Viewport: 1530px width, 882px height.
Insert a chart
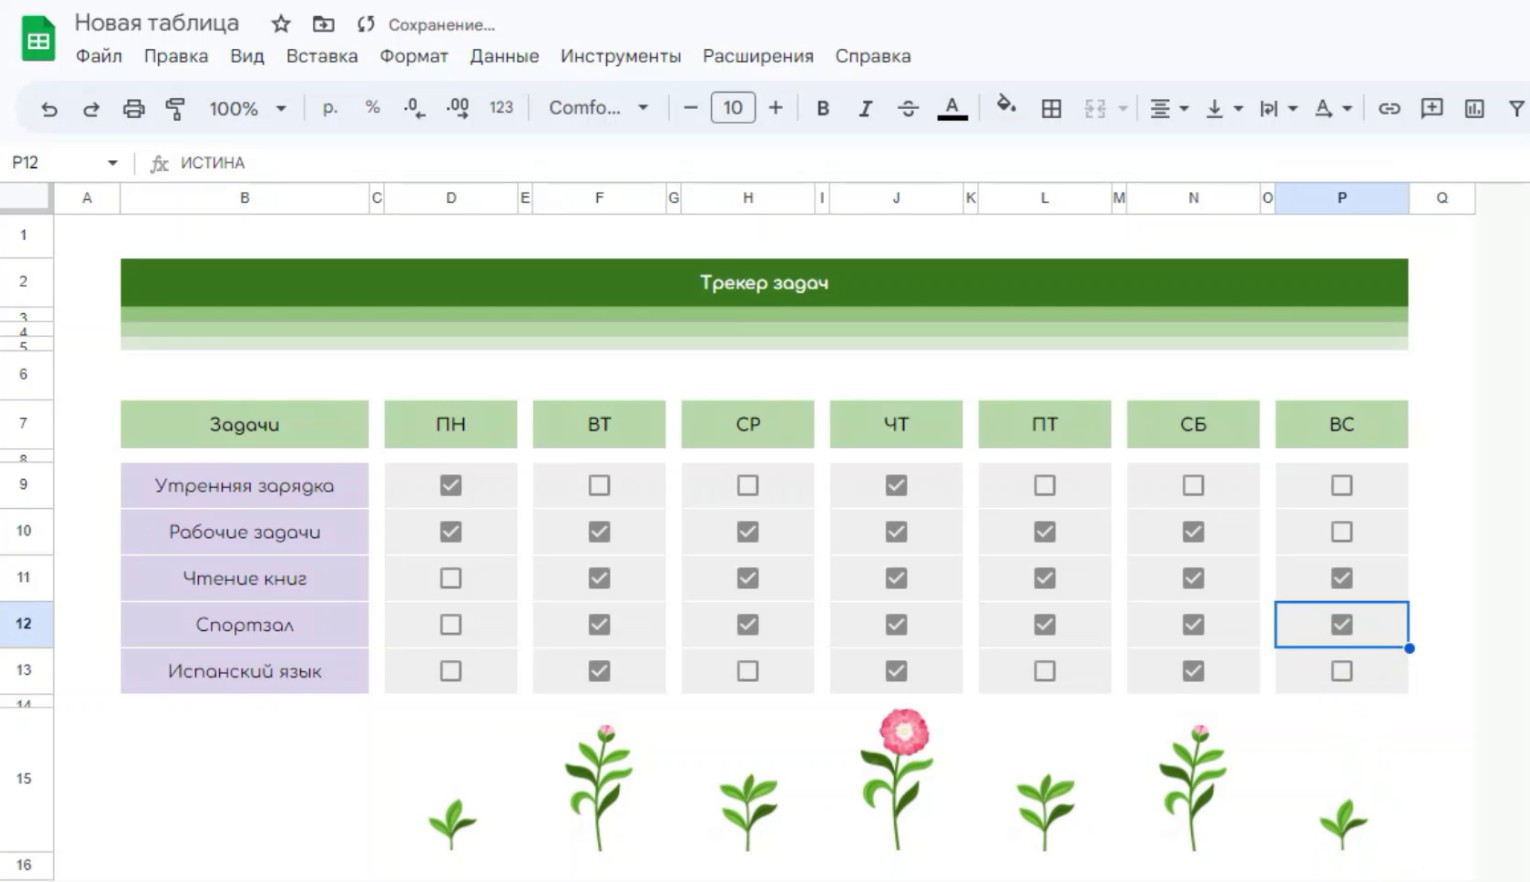point(1474,108)
